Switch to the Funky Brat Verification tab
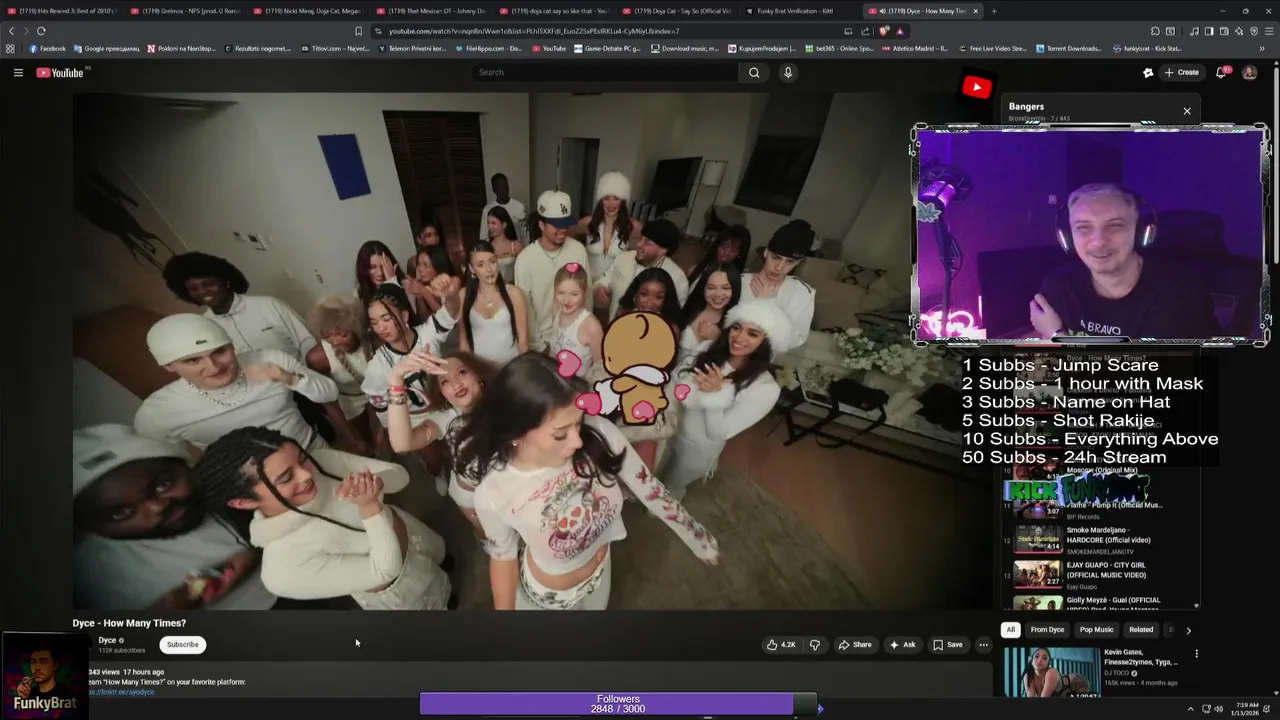Image resolution: width=1280 pixels, height=720 pixels. tap(800, 11)
